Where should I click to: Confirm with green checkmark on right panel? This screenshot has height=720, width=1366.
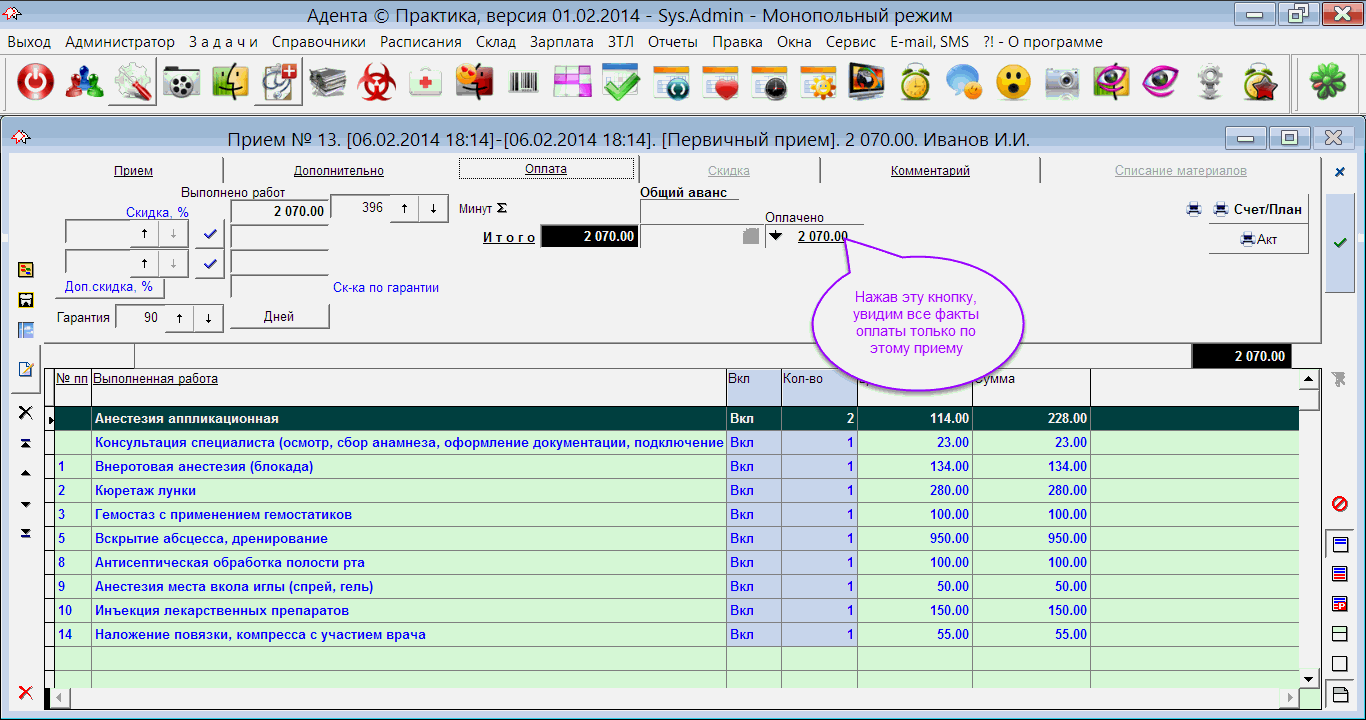[x=1340, y=242]
